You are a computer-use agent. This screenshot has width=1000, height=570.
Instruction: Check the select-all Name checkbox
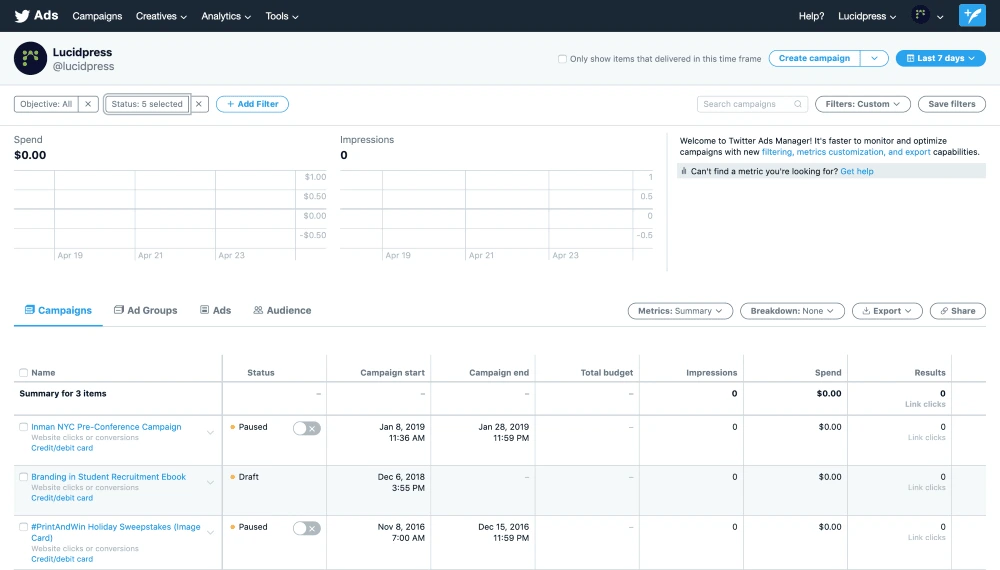(x=24, y=372)
